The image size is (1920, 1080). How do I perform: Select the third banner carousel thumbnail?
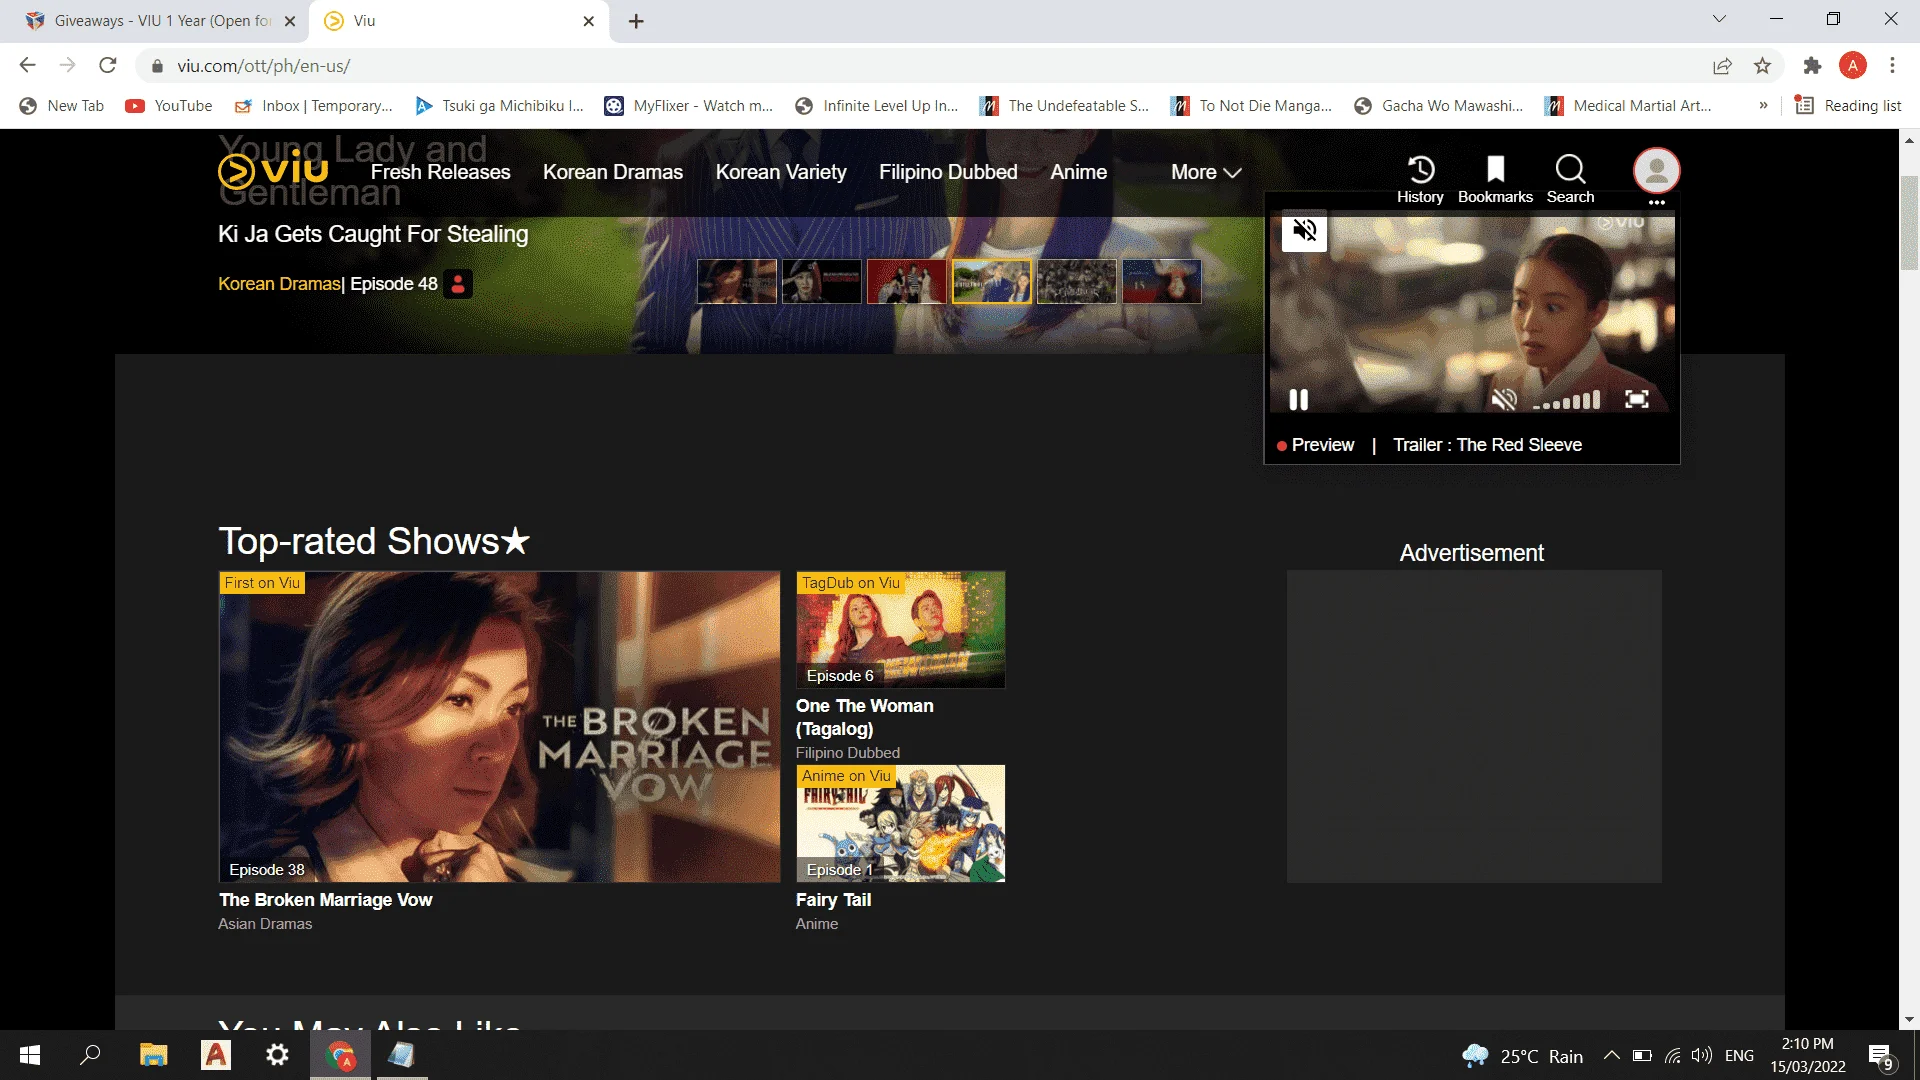point(907,281)
